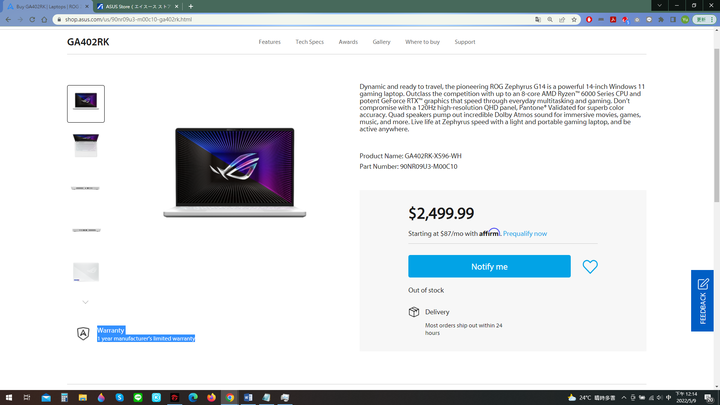Switch to the ASUS Store tab

pos(137,6)
